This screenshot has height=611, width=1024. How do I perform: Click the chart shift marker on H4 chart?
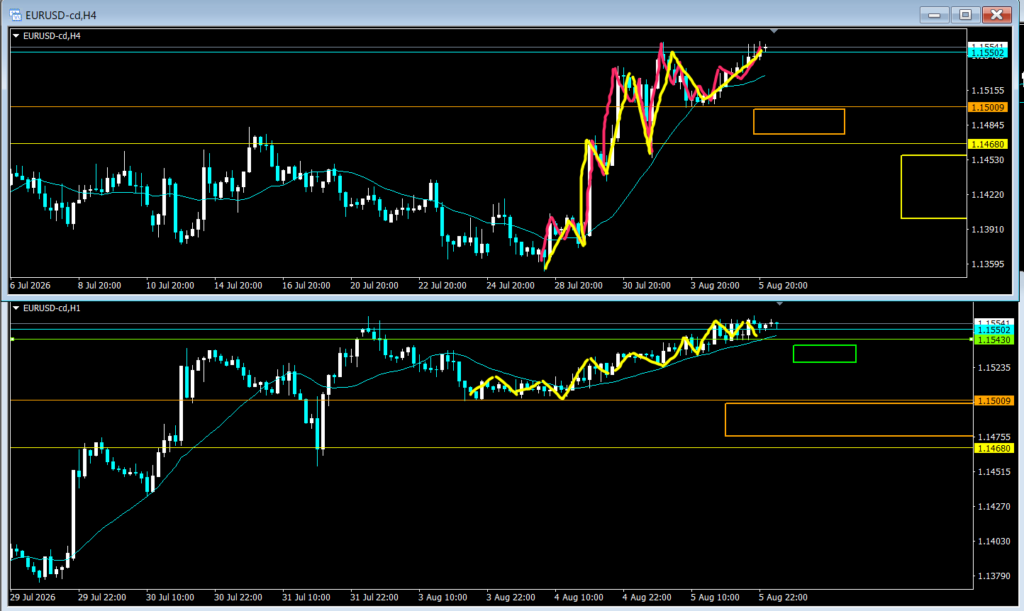pyautogui.click(x=774, y=31)
